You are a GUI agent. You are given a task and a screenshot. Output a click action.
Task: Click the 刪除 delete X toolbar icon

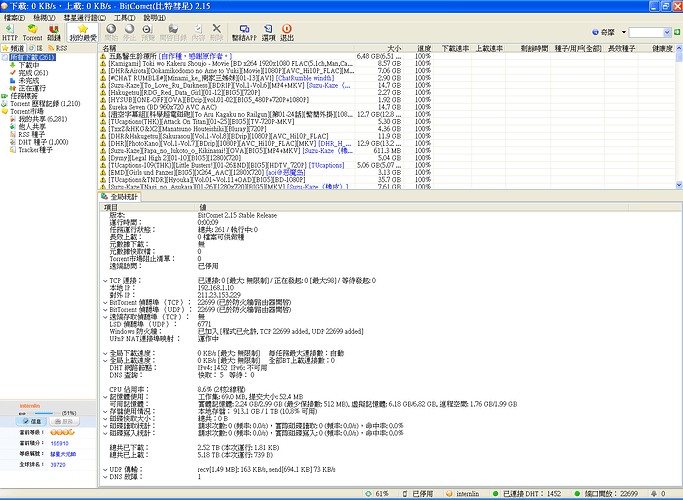[x=216, y=33]
